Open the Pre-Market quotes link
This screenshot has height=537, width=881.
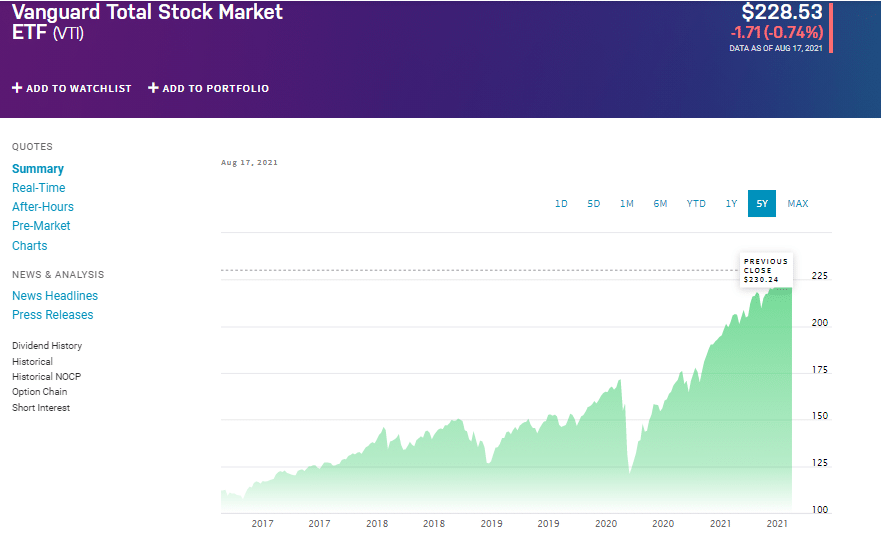coord(41,226)
